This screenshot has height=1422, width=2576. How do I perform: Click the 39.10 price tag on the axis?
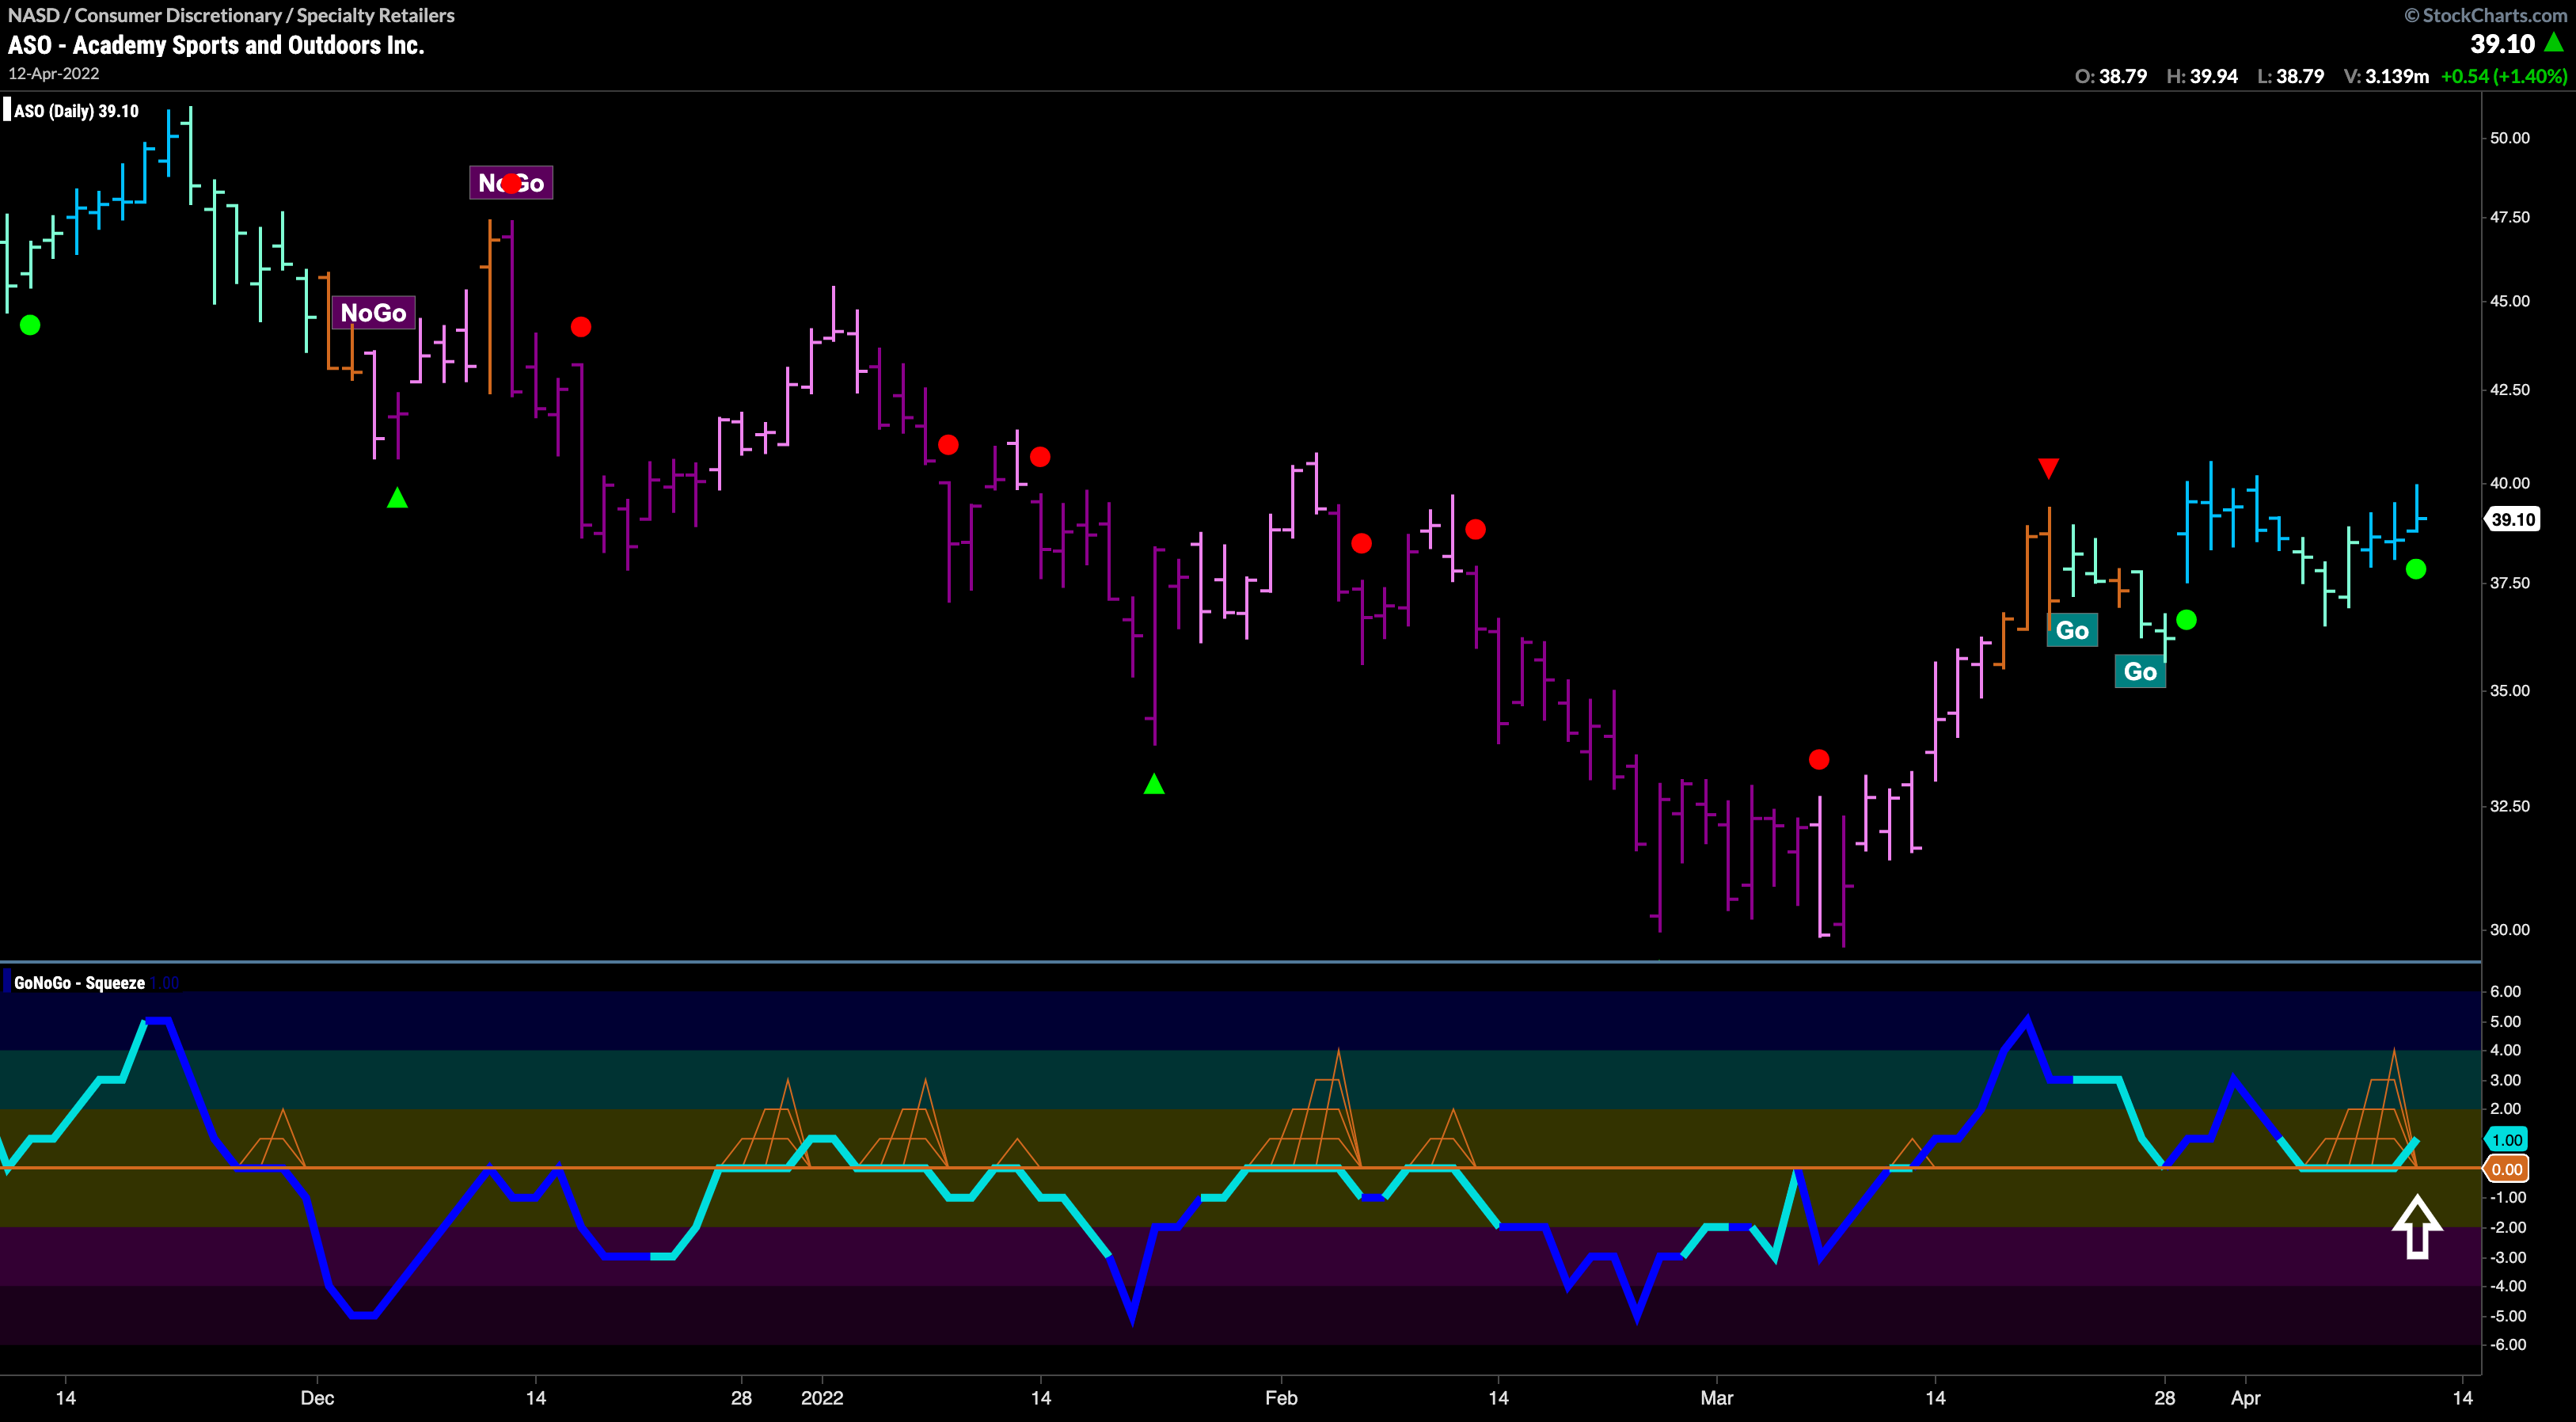[2512, 519]
